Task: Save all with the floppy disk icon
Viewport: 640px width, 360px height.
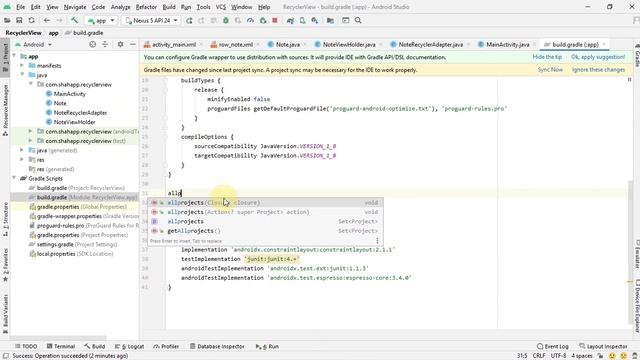Action: click(x=19, y=20)
